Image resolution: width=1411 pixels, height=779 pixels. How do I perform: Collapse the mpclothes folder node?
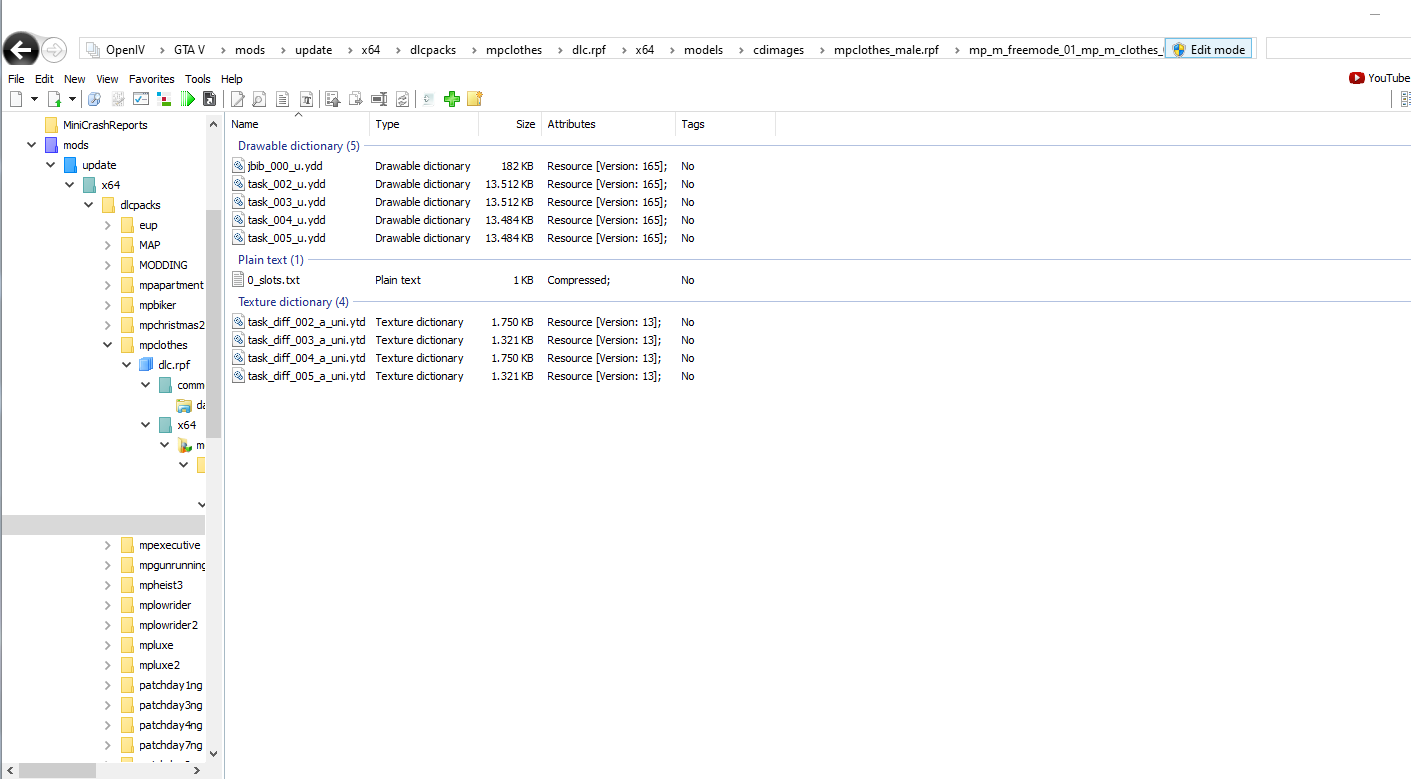click(x=108, y=345)
